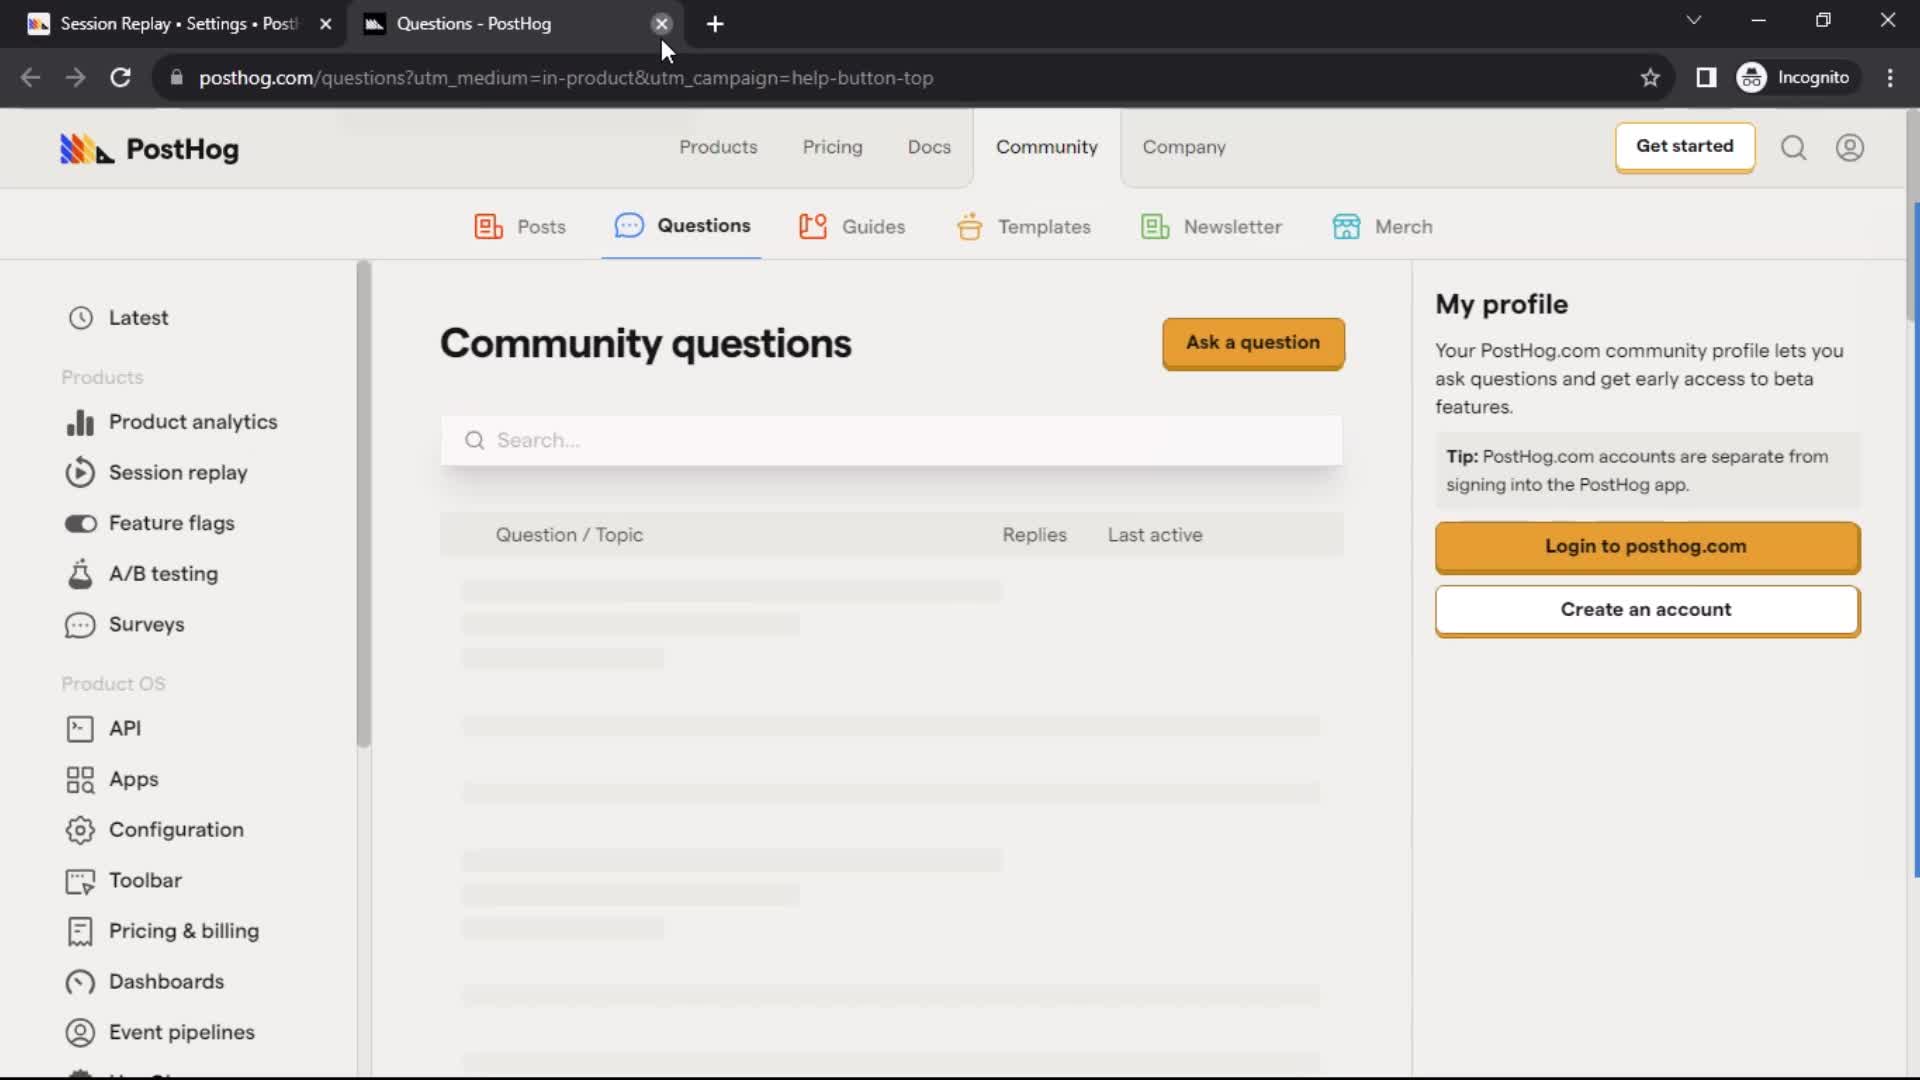The image size is (1920, 1080).
Task: Click the Incognito profile indicator
Action: point(1796,78)
